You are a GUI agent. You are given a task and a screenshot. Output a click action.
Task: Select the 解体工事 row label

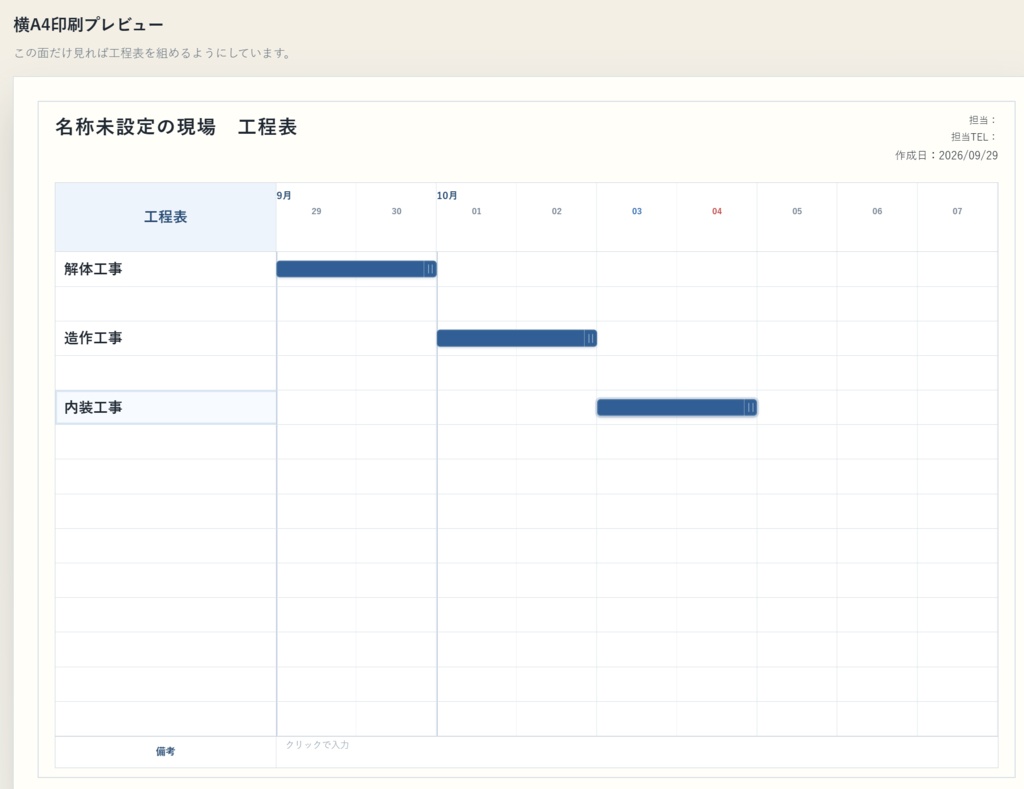pyautogui.click(x=166, y=269)
